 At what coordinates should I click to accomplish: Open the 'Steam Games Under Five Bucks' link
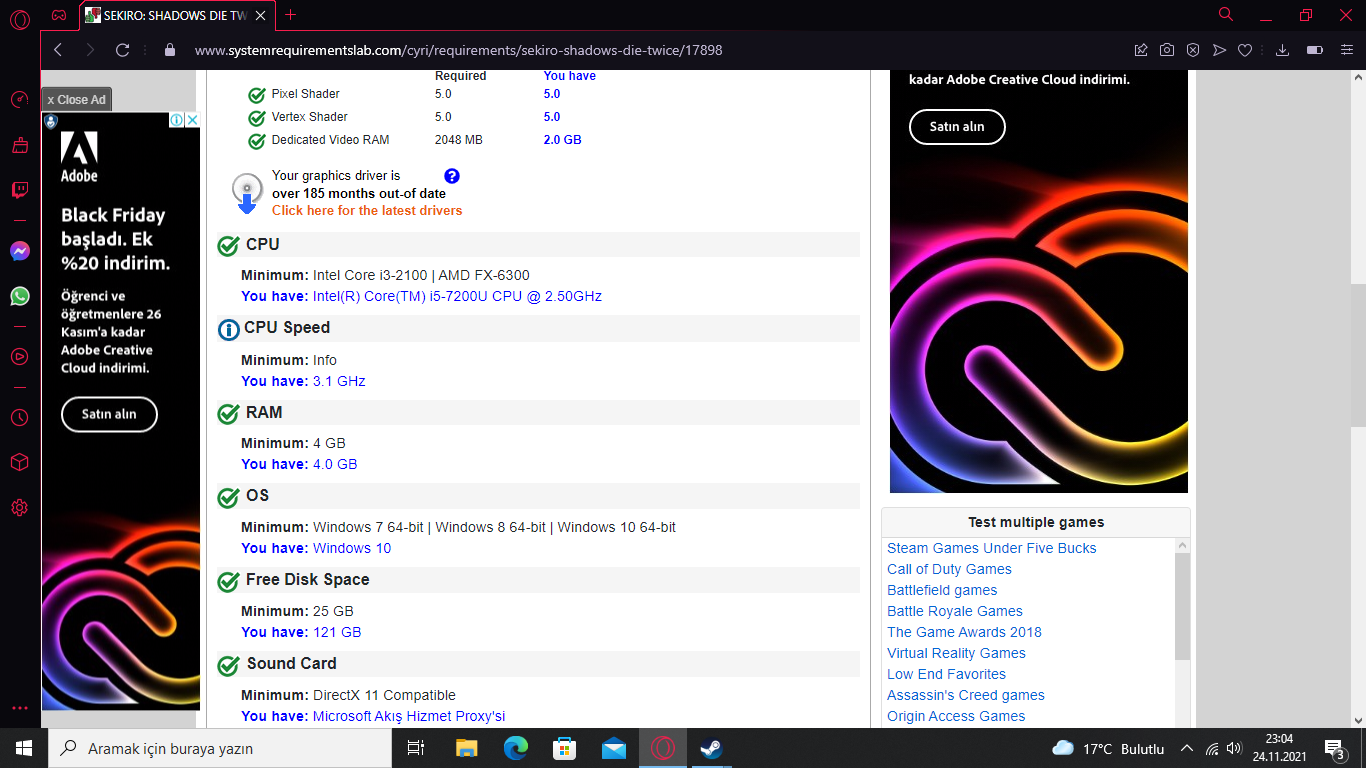(991, 548)
